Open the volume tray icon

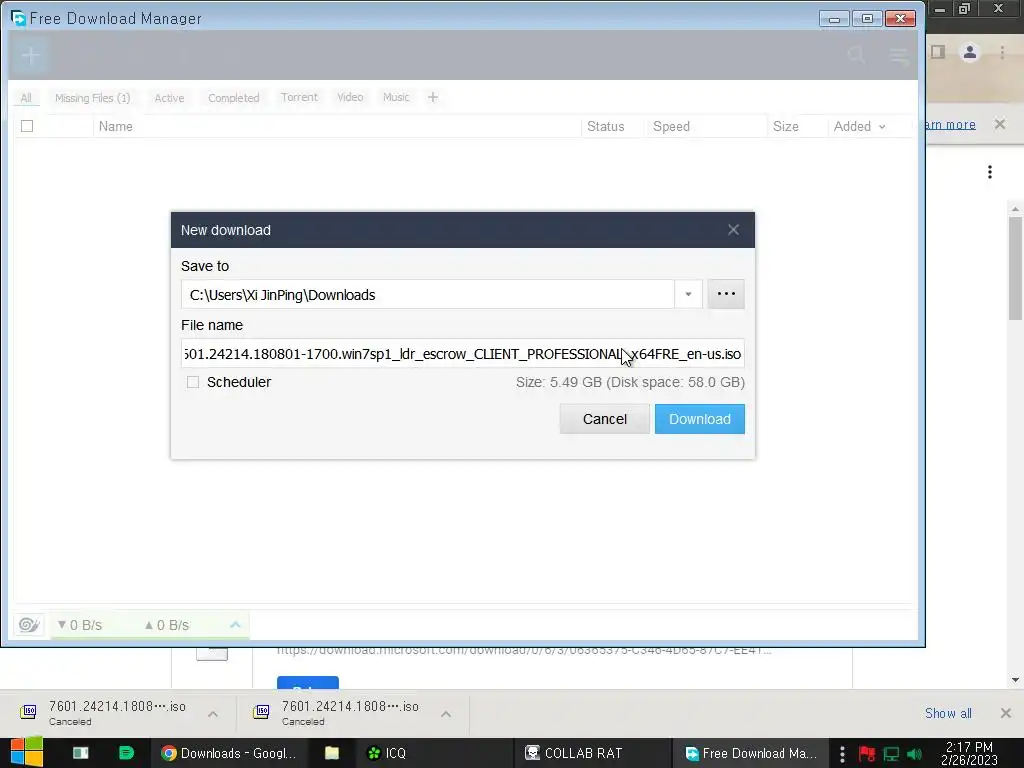coord(914,754)
